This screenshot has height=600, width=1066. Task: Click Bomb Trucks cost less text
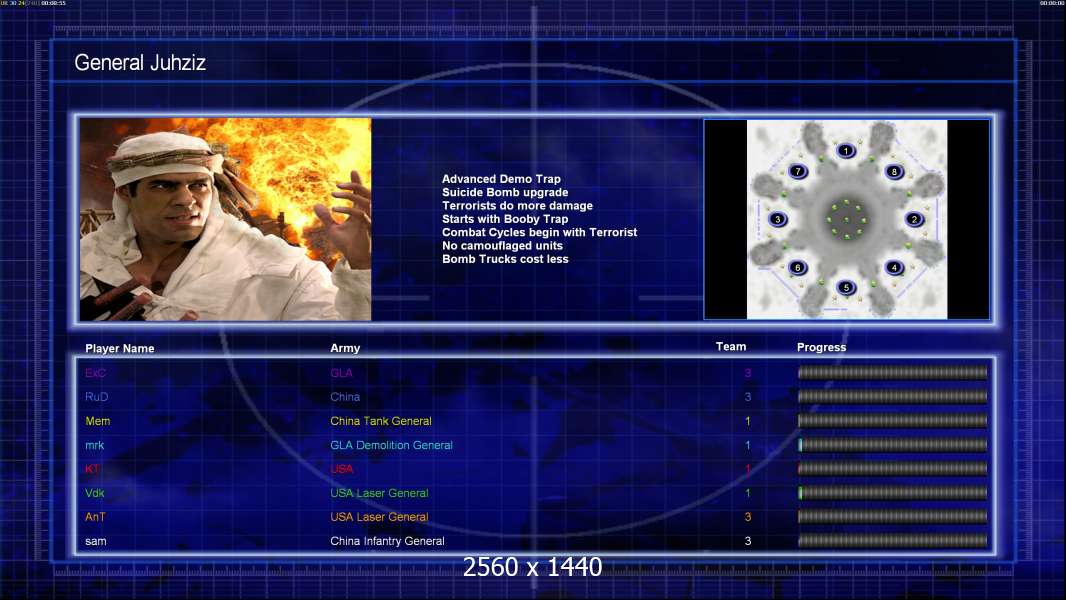click(x=505, y=259)
